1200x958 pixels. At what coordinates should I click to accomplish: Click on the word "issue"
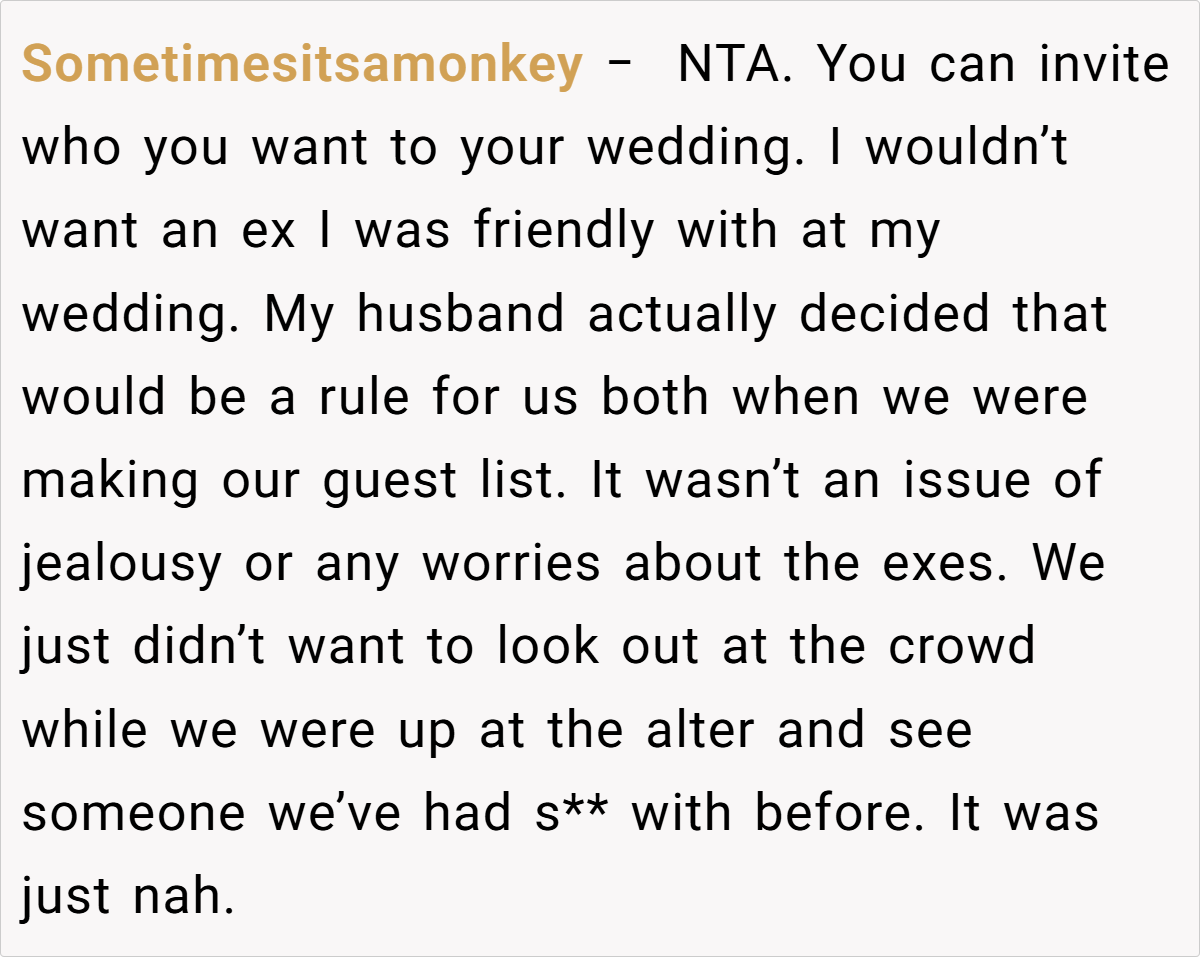tap(964, 480)
